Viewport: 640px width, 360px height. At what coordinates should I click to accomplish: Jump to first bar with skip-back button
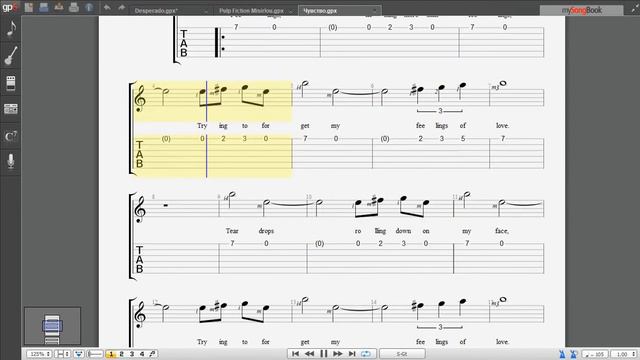296,353
